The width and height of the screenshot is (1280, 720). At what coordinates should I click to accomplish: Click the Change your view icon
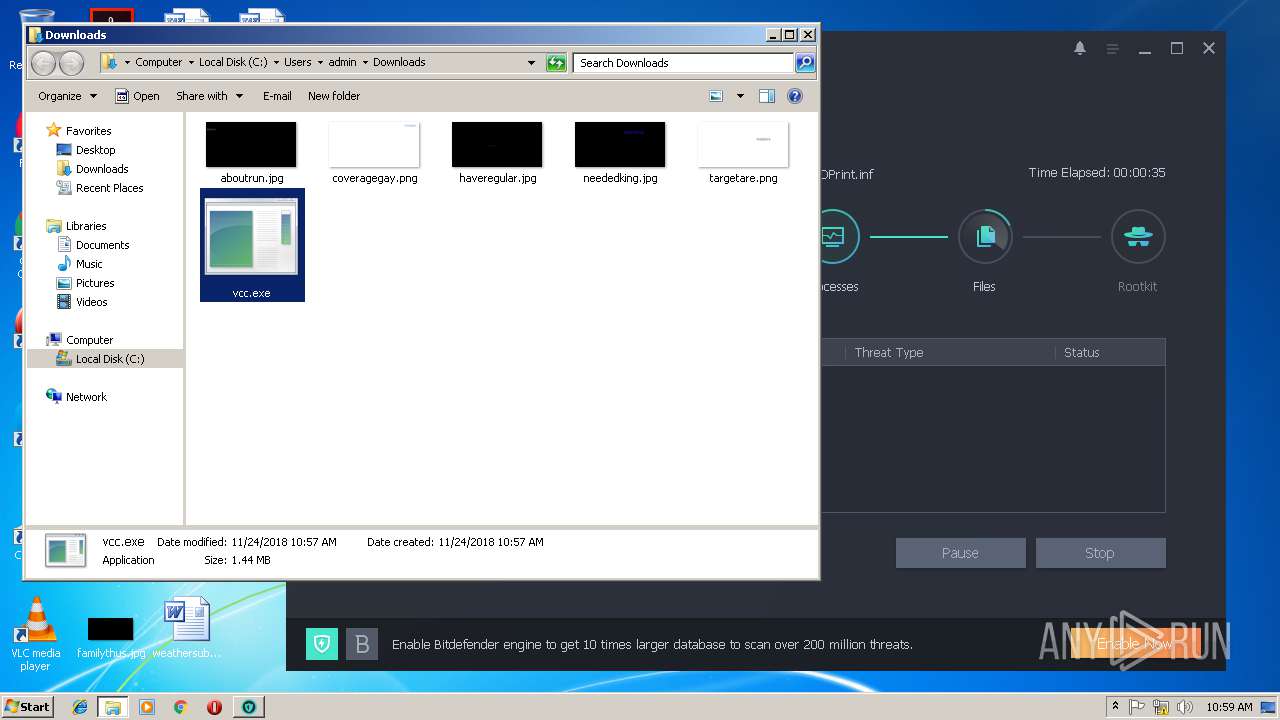(716, 96)
